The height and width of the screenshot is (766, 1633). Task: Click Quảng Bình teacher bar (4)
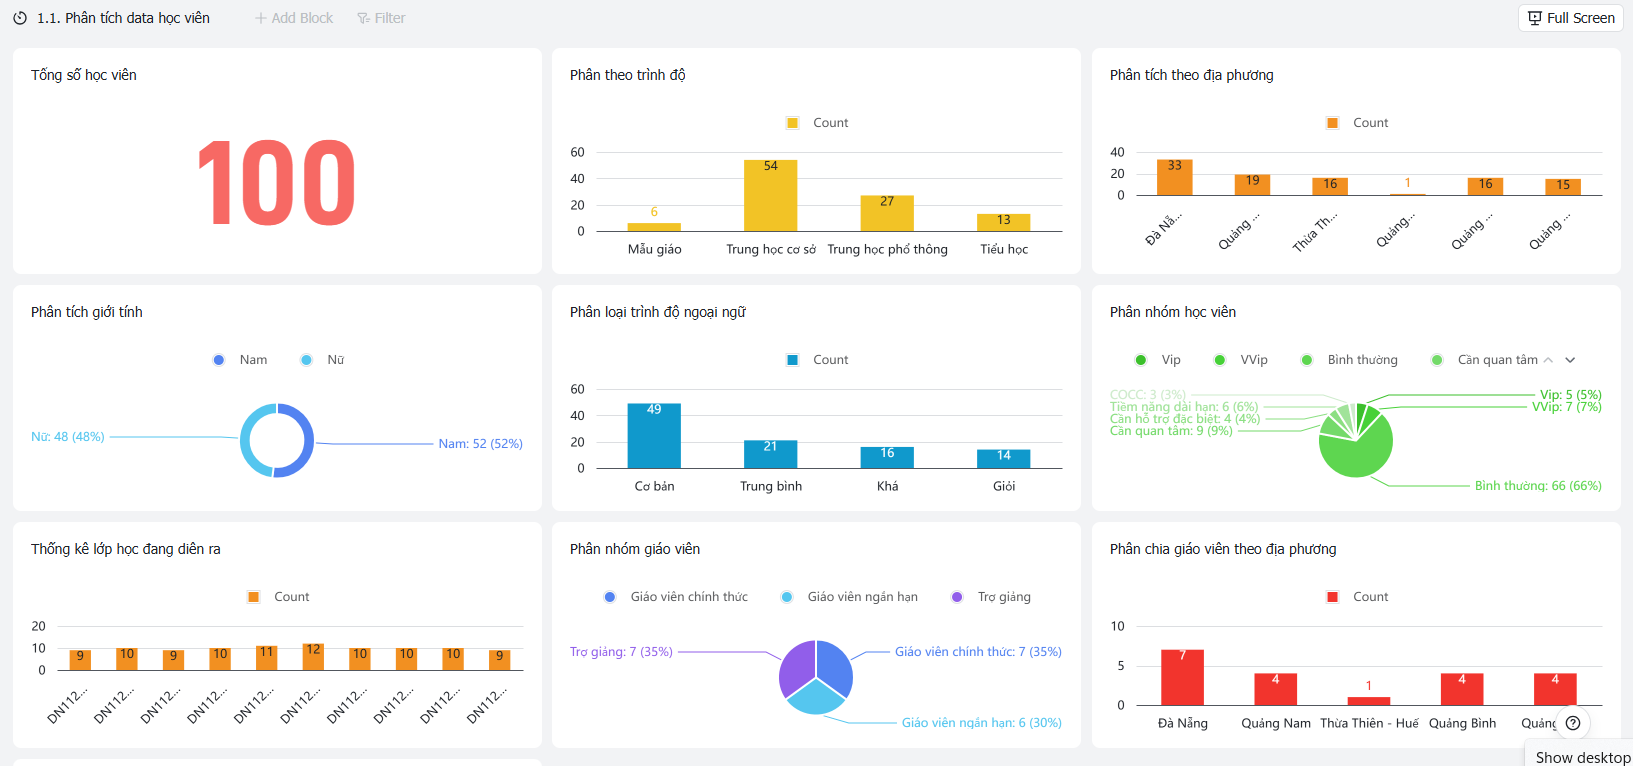pyautogui.click(x=1462, y=690)
